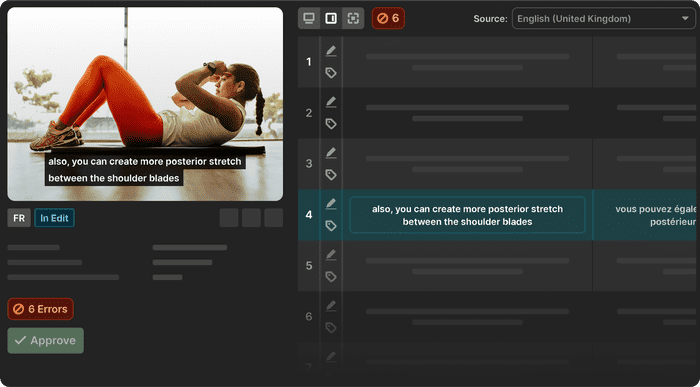The width and height of the screenshot is (700, 387).
Task: Switch to focus frame layout view
Action: [x=353, y=18]
